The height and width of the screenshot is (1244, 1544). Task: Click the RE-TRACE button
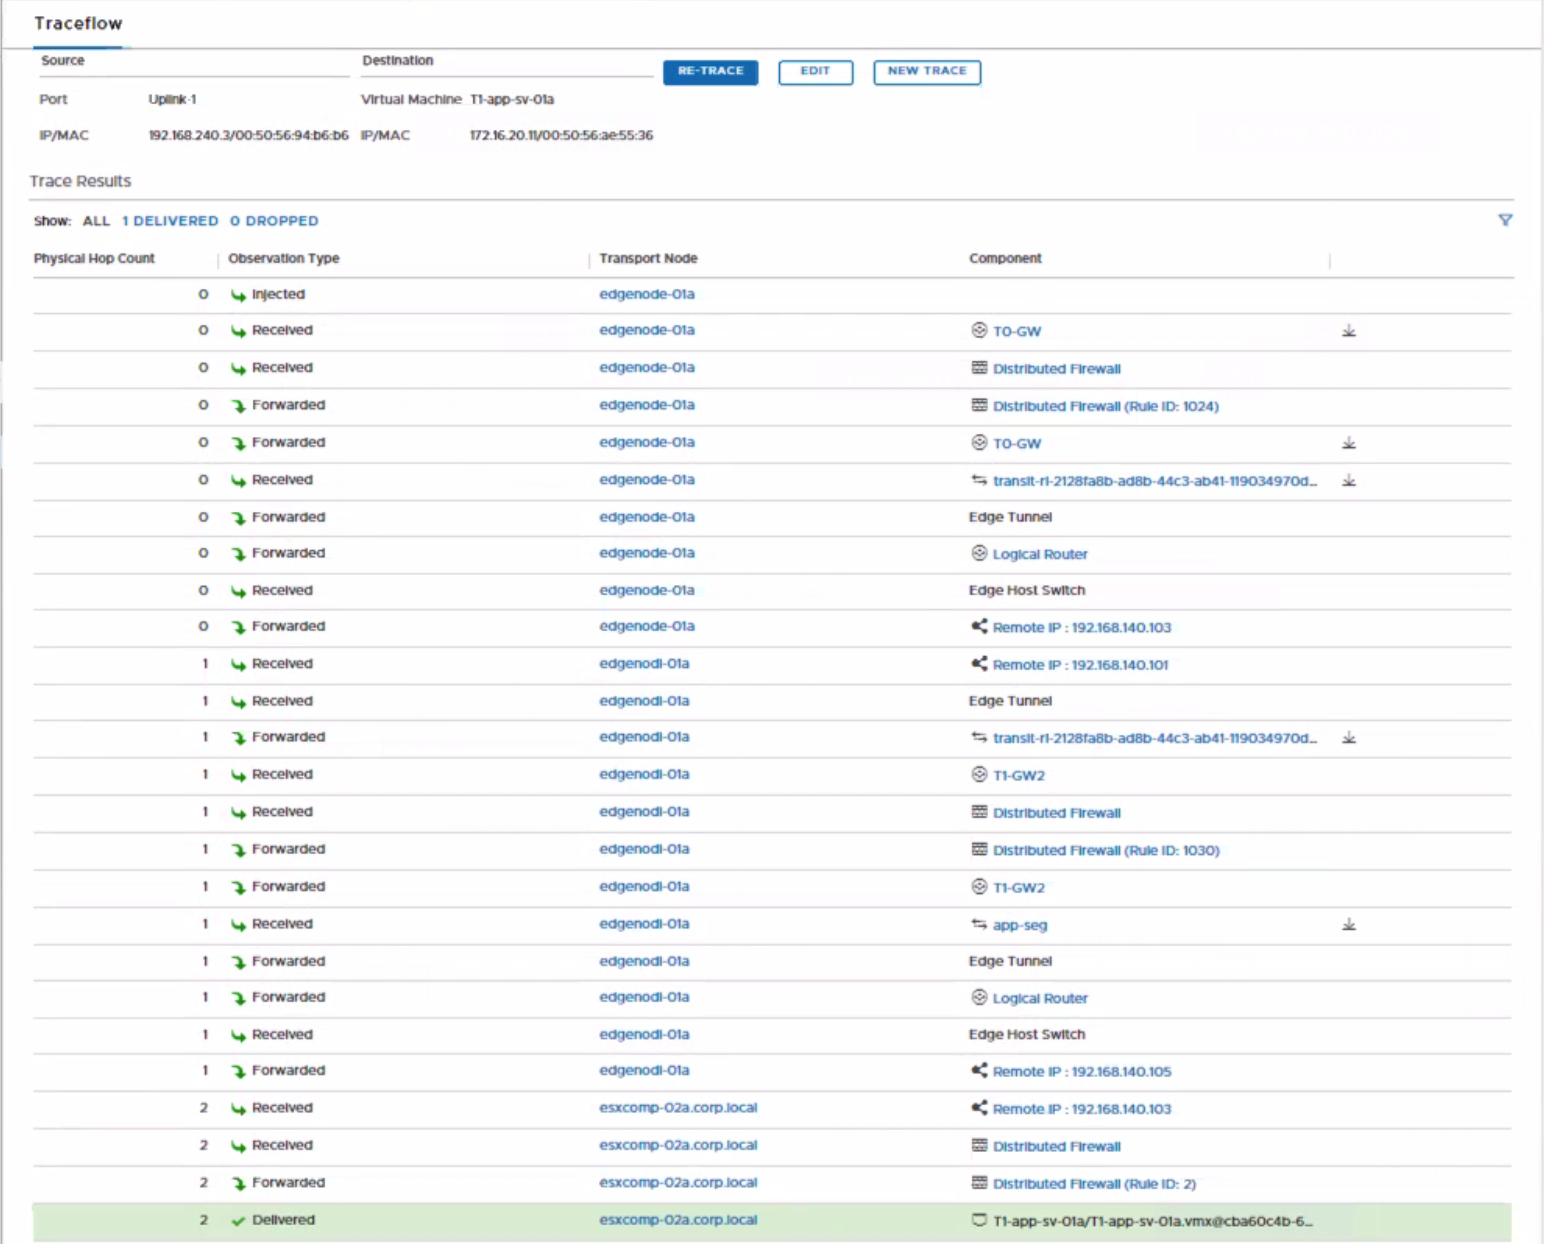pos(710,72)
